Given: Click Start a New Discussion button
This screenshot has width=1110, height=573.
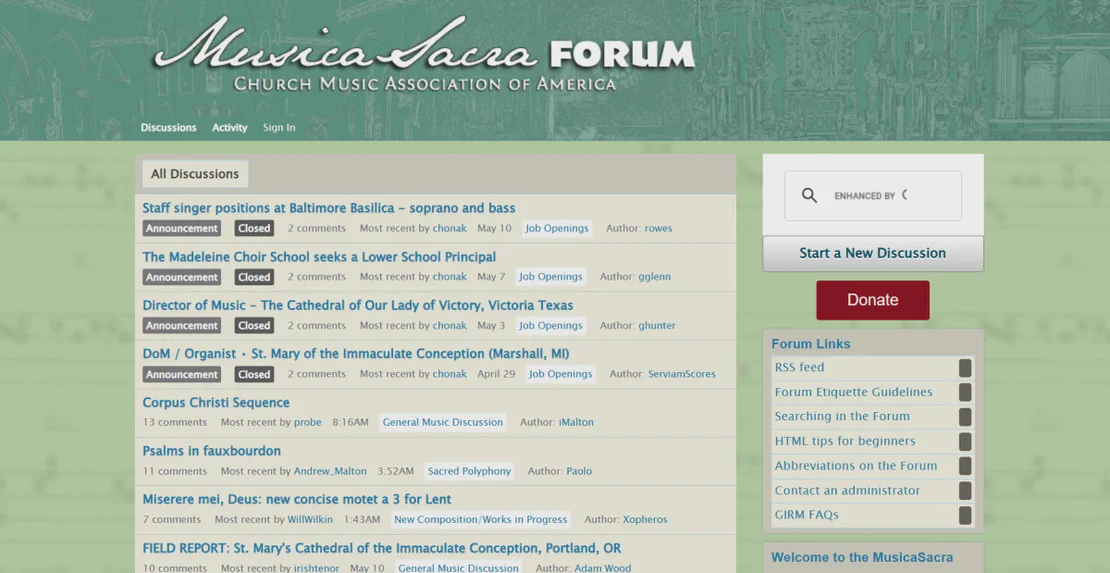Looking at the screenshot, I should click(873, 253).
